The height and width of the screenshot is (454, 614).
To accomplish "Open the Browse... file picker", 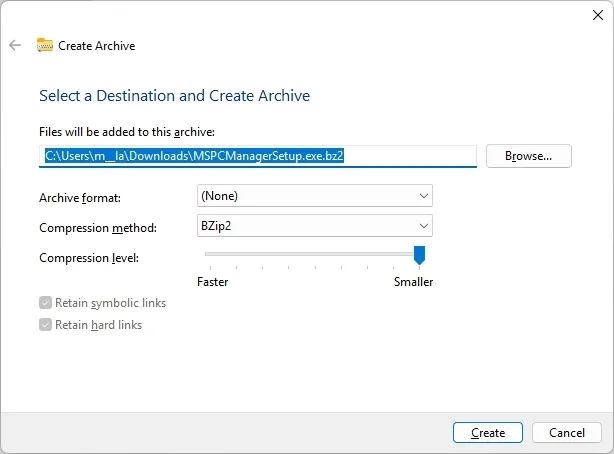I will [x=529, y=156].
